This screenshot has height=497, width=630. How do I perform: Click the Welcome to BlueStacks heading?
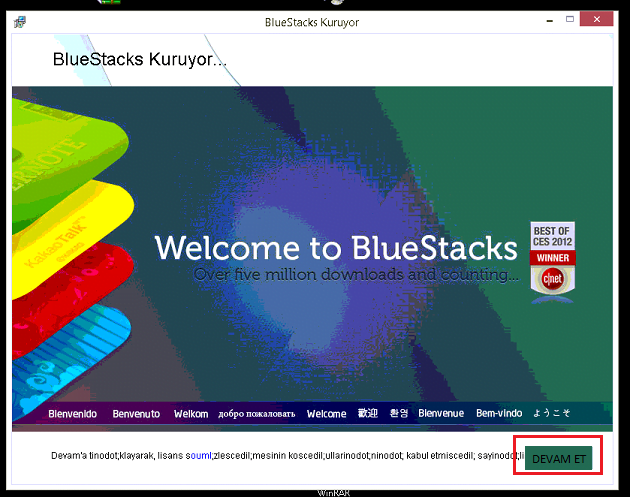pos(336,248)
